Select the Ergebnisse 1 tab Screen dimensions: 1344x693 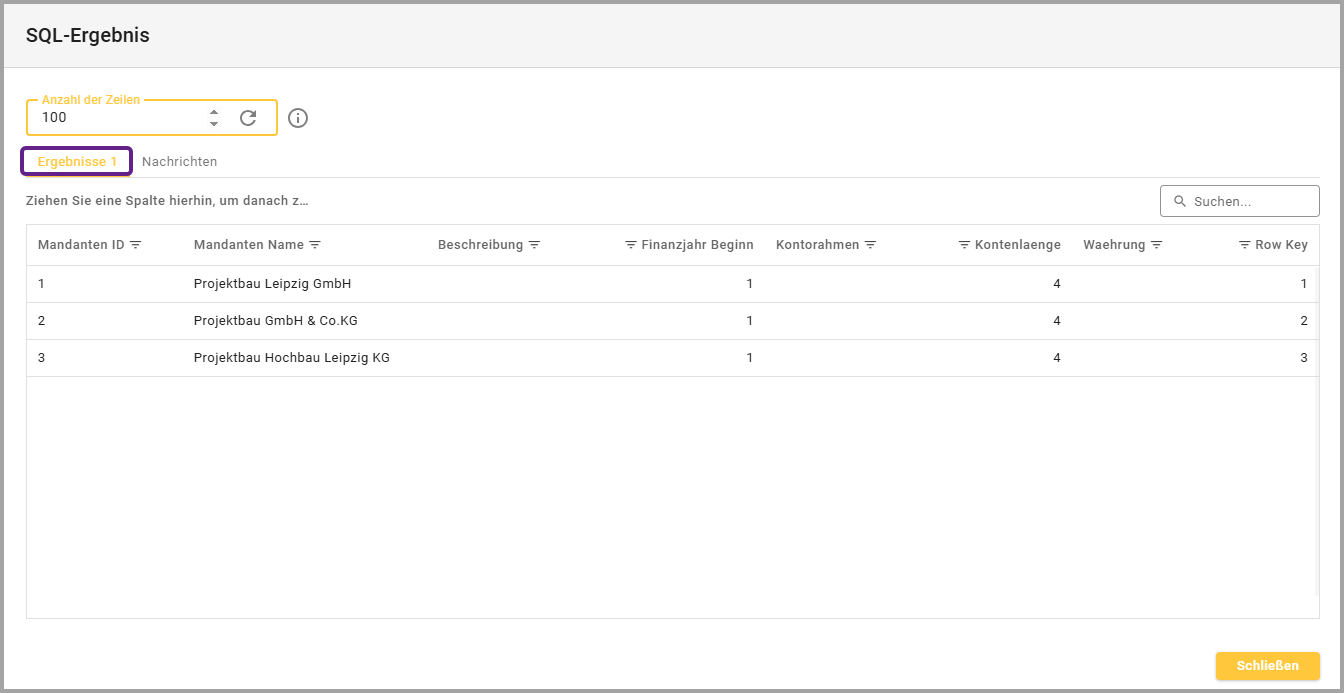pos(77,161)
